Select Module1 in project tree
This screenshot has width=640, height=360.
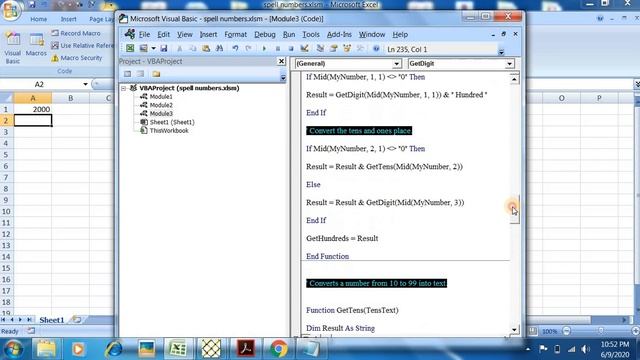(x=161, y=97)
